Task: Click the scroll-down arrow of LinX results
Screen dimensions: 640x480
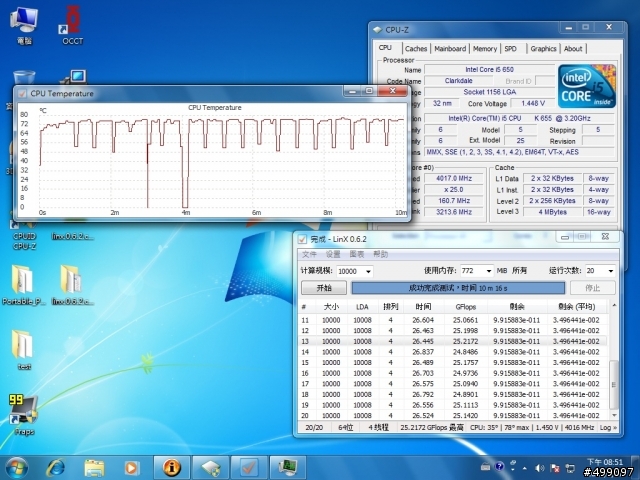Action: pos(614,415)
